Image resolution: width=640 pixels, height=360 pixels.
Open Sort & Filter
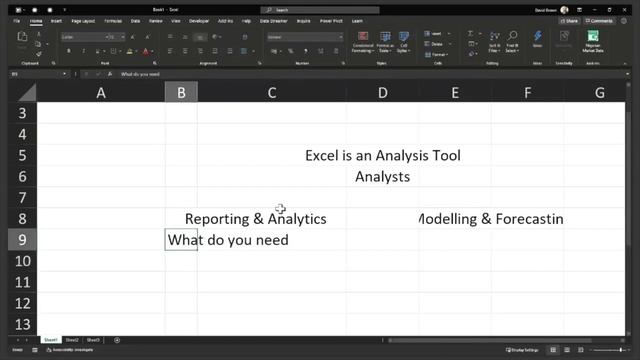coord(494,42)
